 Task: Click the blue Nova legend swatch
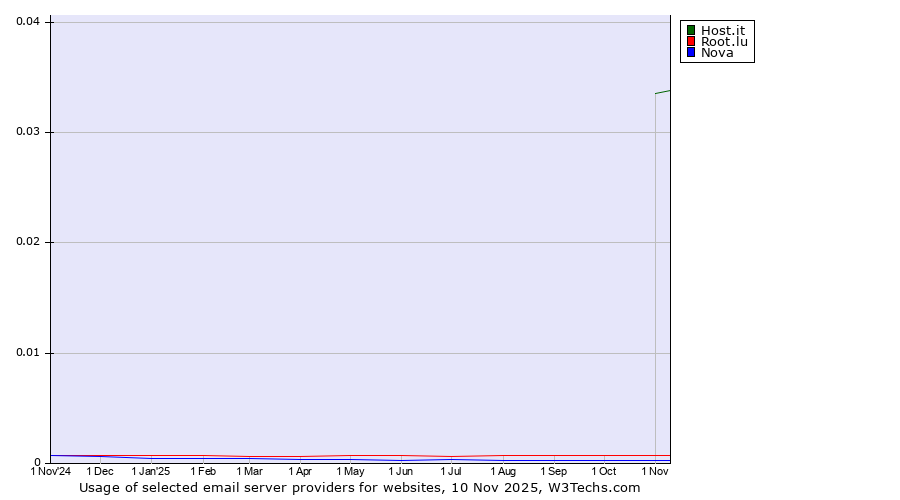coord(691,52)
